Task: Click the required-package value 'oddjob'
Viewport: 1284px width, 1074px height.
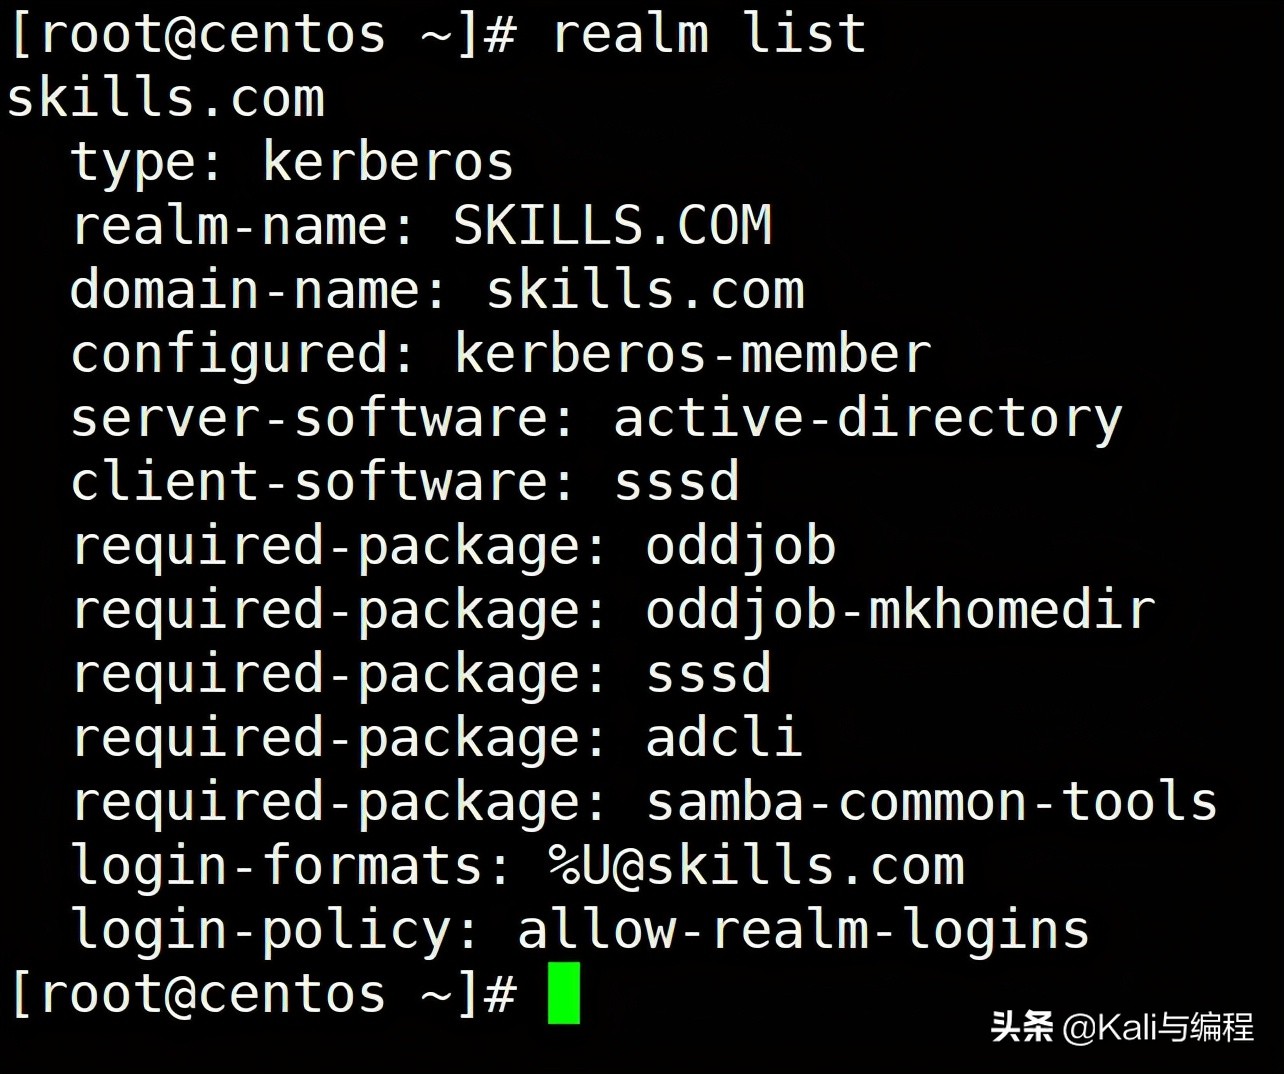Action: [740, 546]
